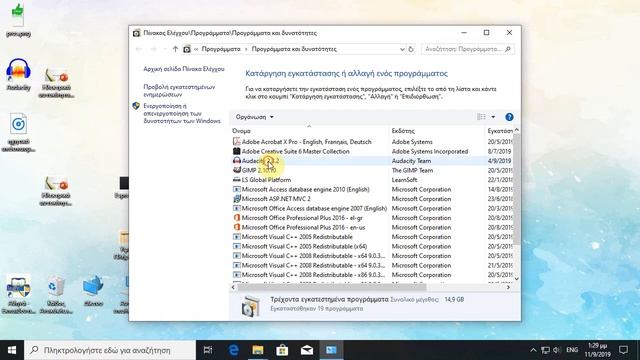Click scroll down arrow of program list
The width and height of the screenshot is (640, 360).
pos(516,279)
